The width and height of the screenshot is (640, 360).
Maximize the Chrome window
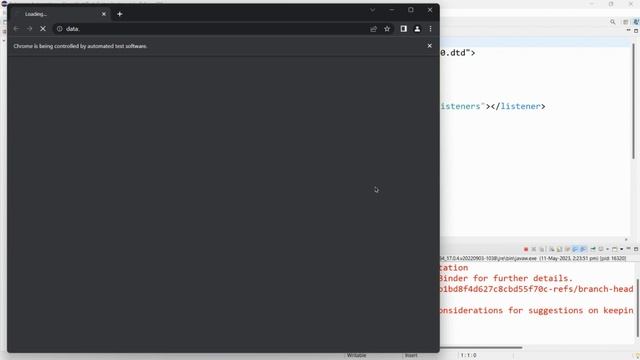click(x=411, y=10)
